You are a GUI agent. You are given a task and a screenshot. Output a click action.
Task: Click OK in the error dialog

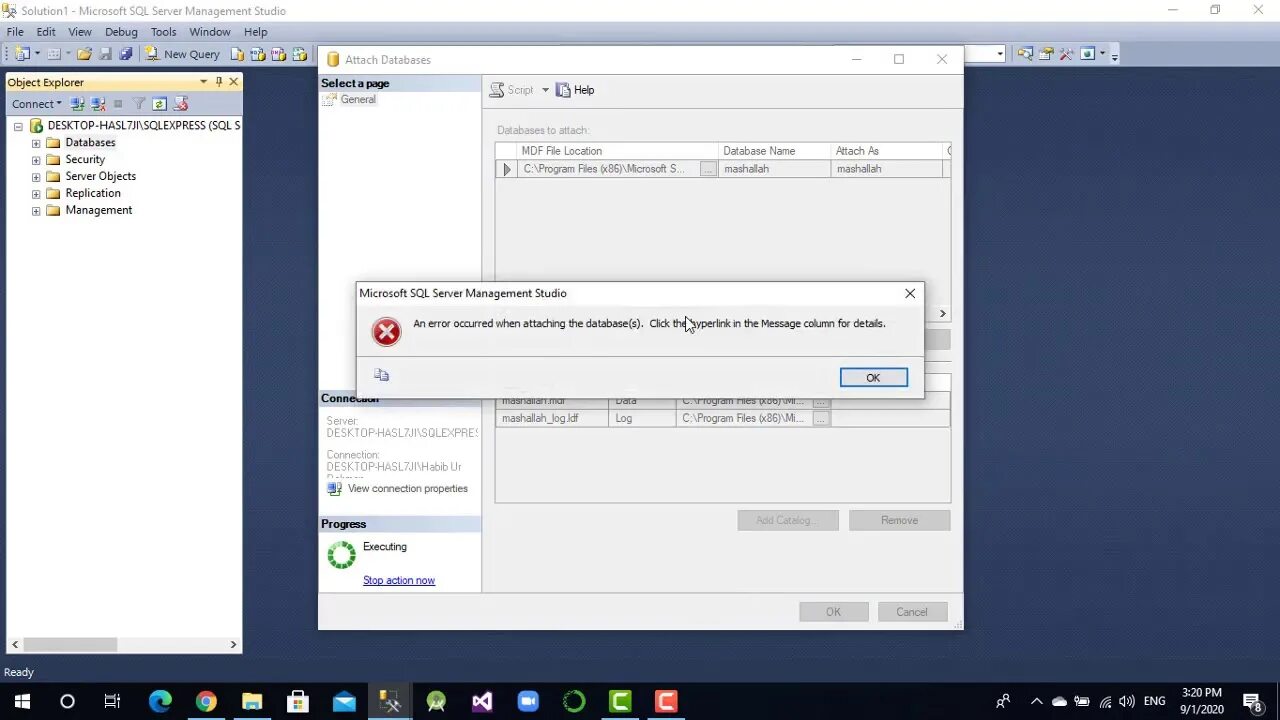[873, 377]
